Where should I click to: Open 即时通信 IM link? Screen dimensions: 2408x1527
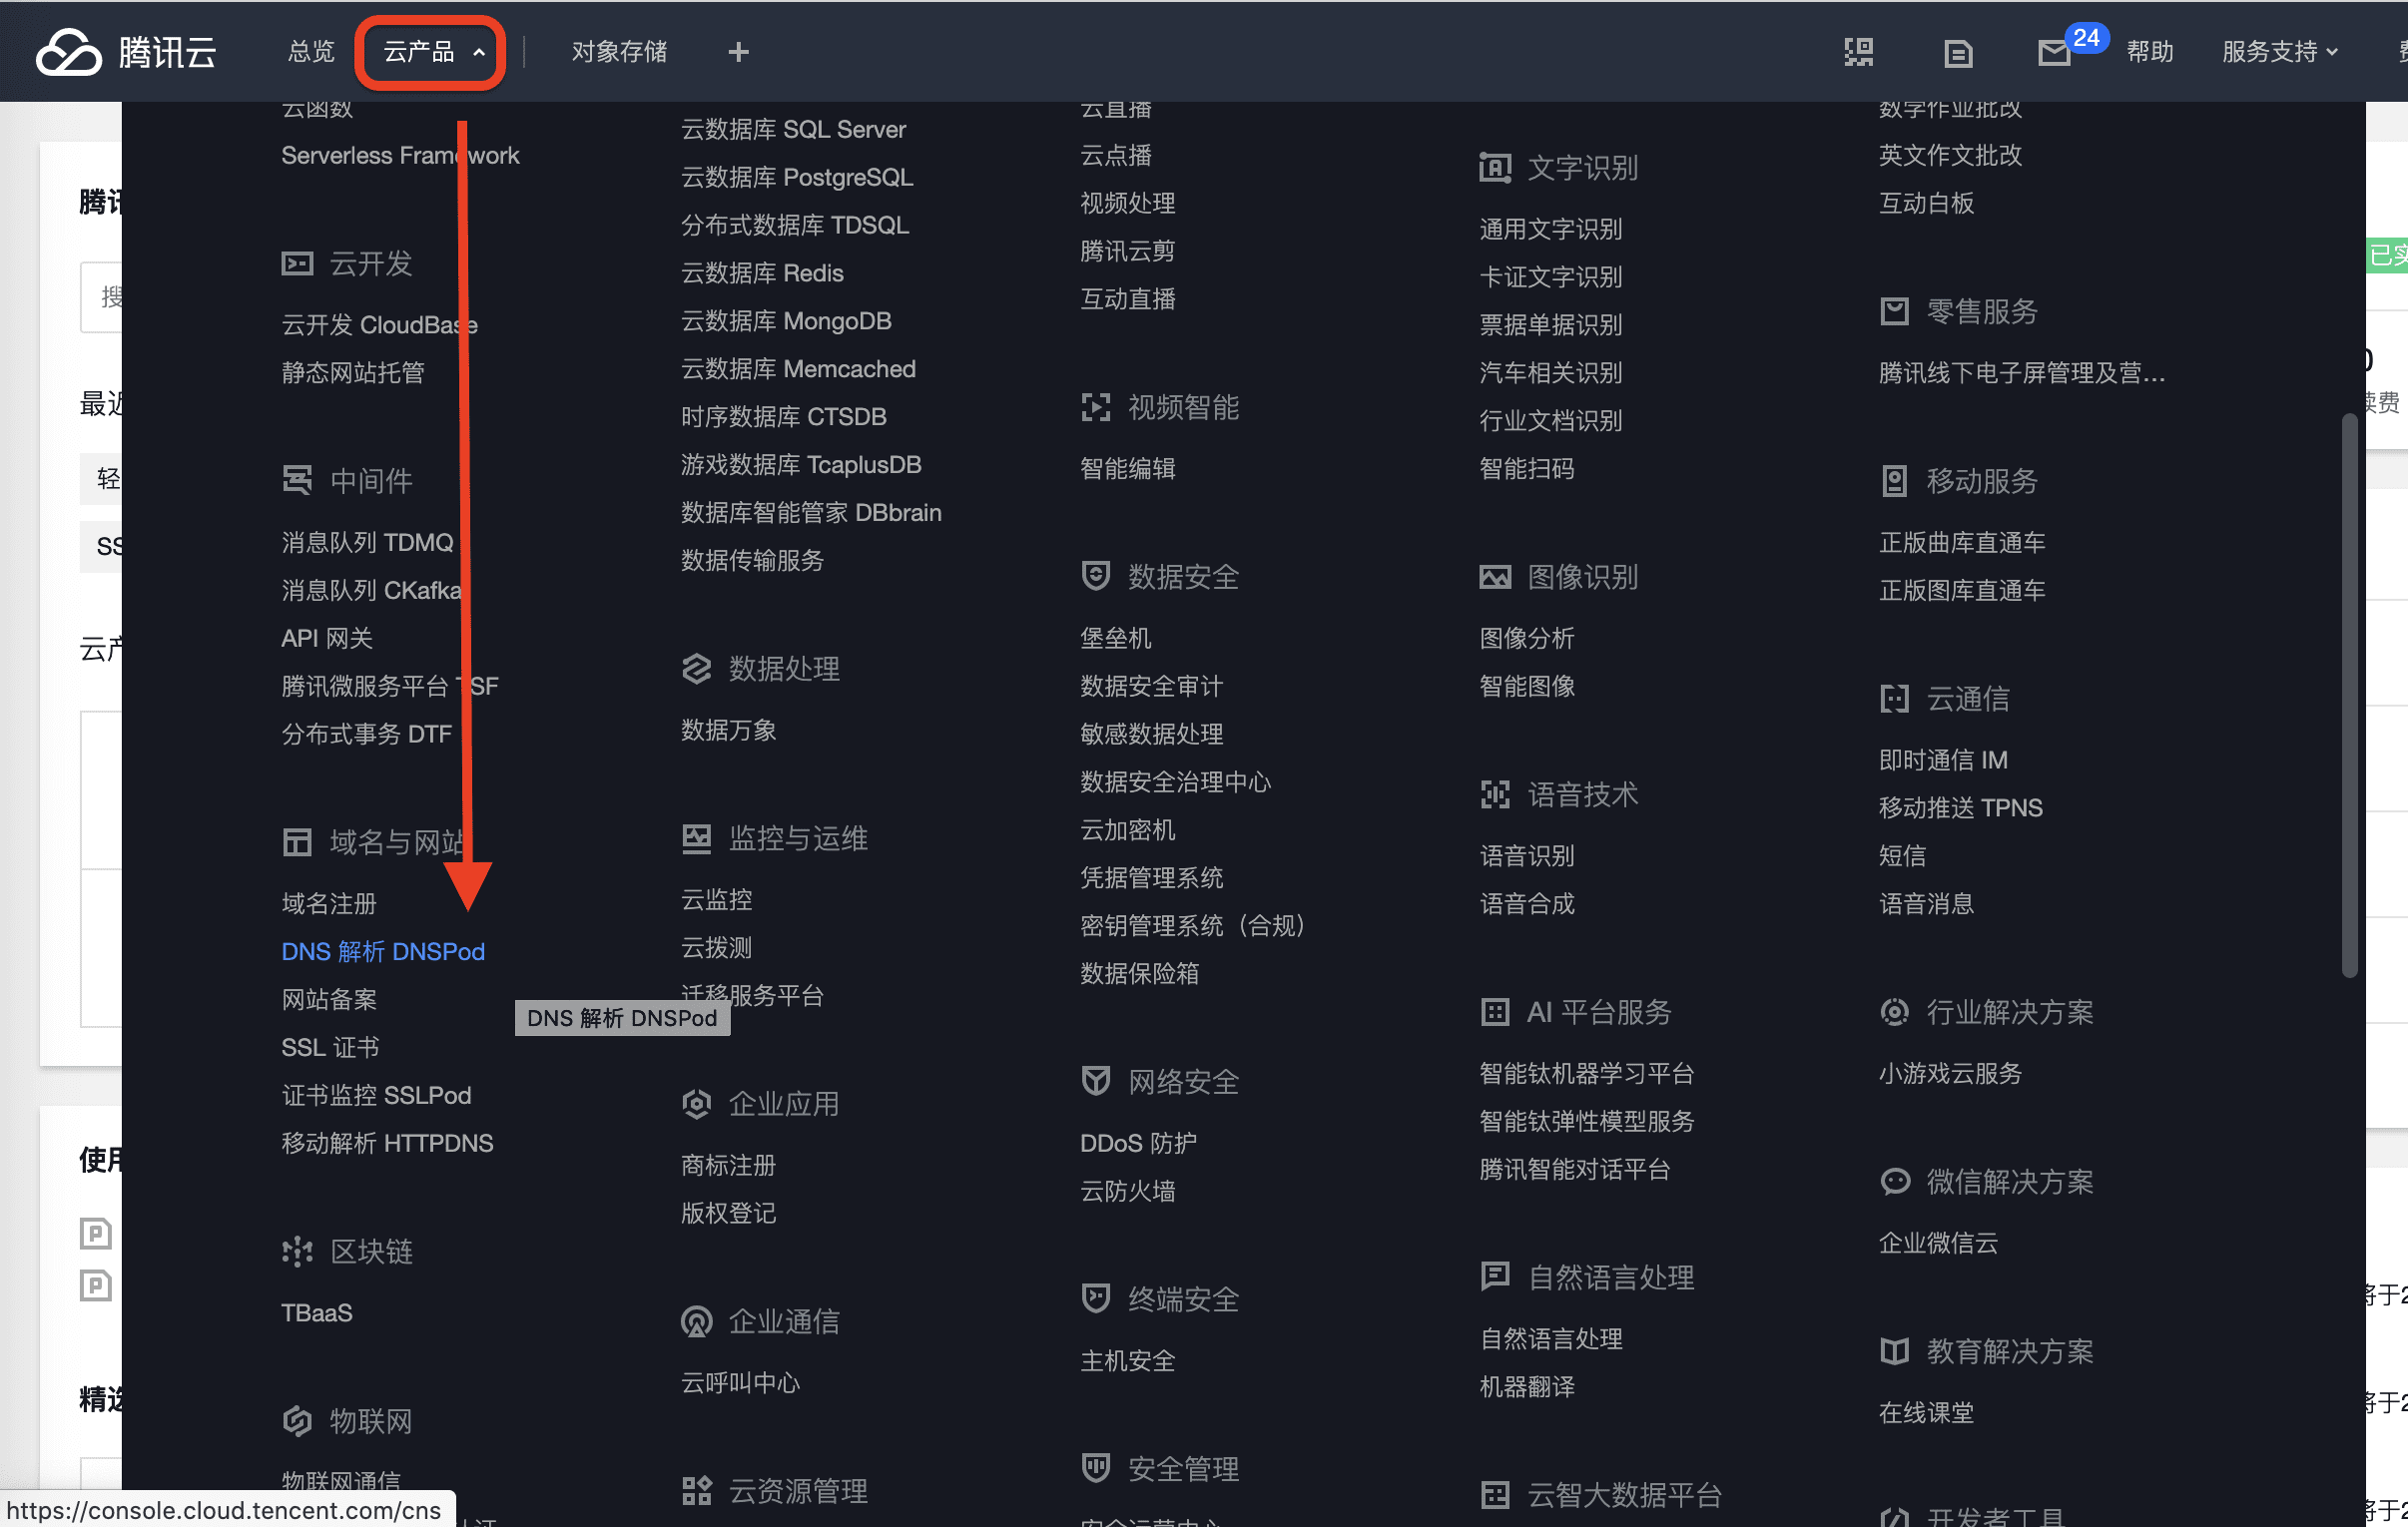click(1943, 760)
